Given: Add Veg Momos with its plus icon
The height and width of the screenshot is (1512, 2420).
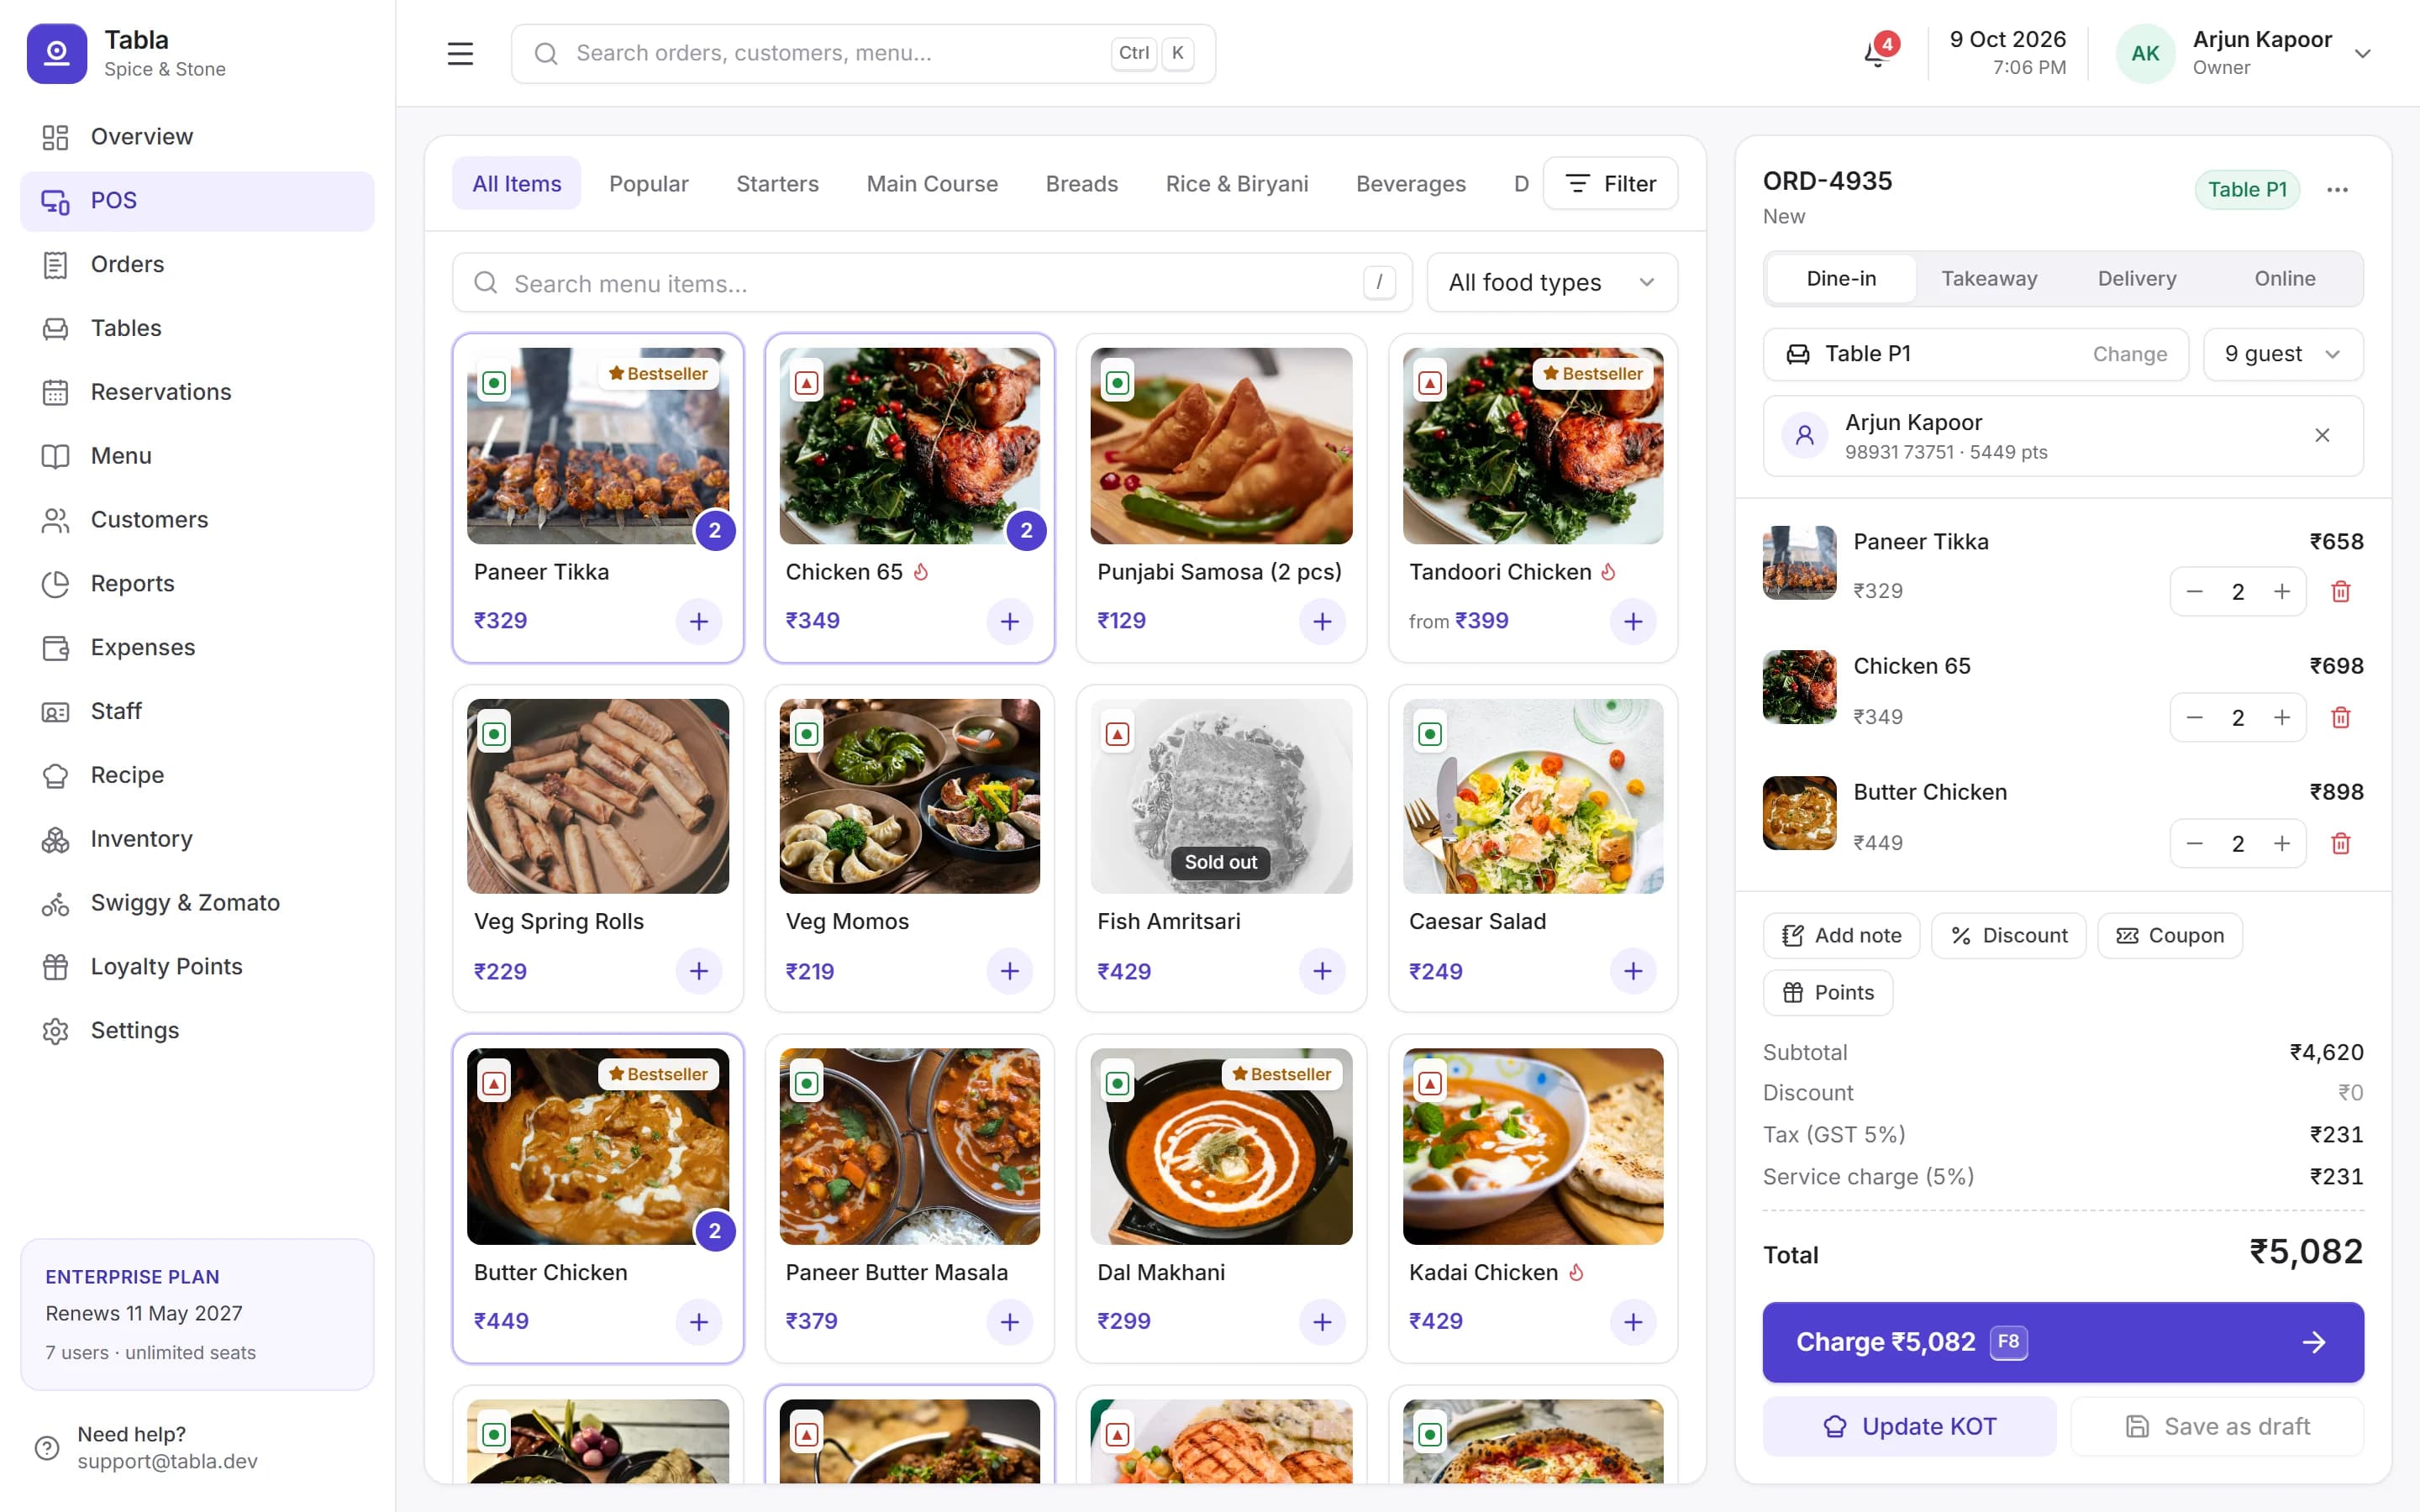Looking at the screenshot, I should (1010, 971).
